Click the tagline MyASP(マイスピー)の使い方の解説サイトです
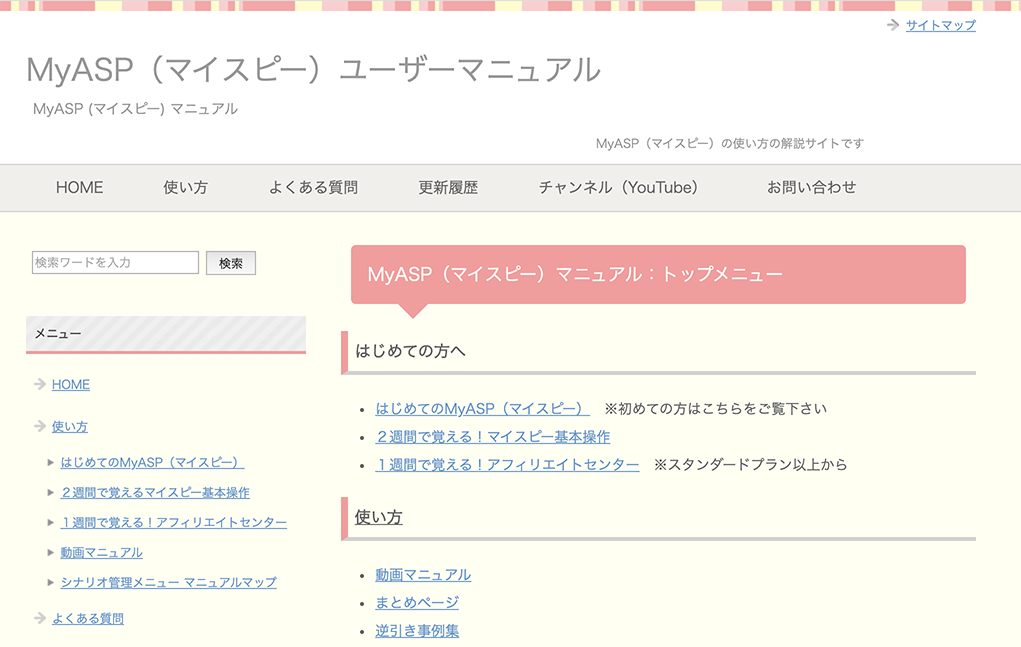 [x=730, y=143]
